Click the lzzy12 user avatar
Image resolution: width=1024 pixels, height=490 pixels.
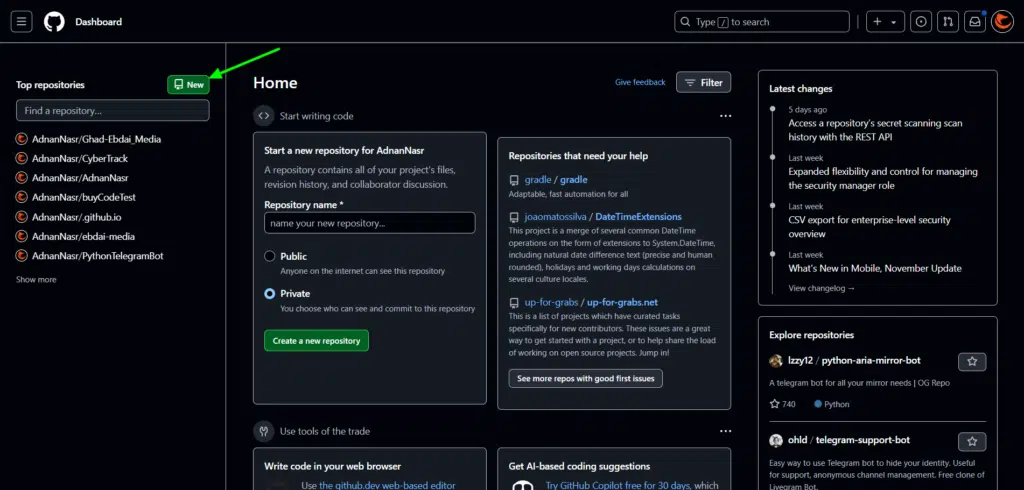point(776,361)
